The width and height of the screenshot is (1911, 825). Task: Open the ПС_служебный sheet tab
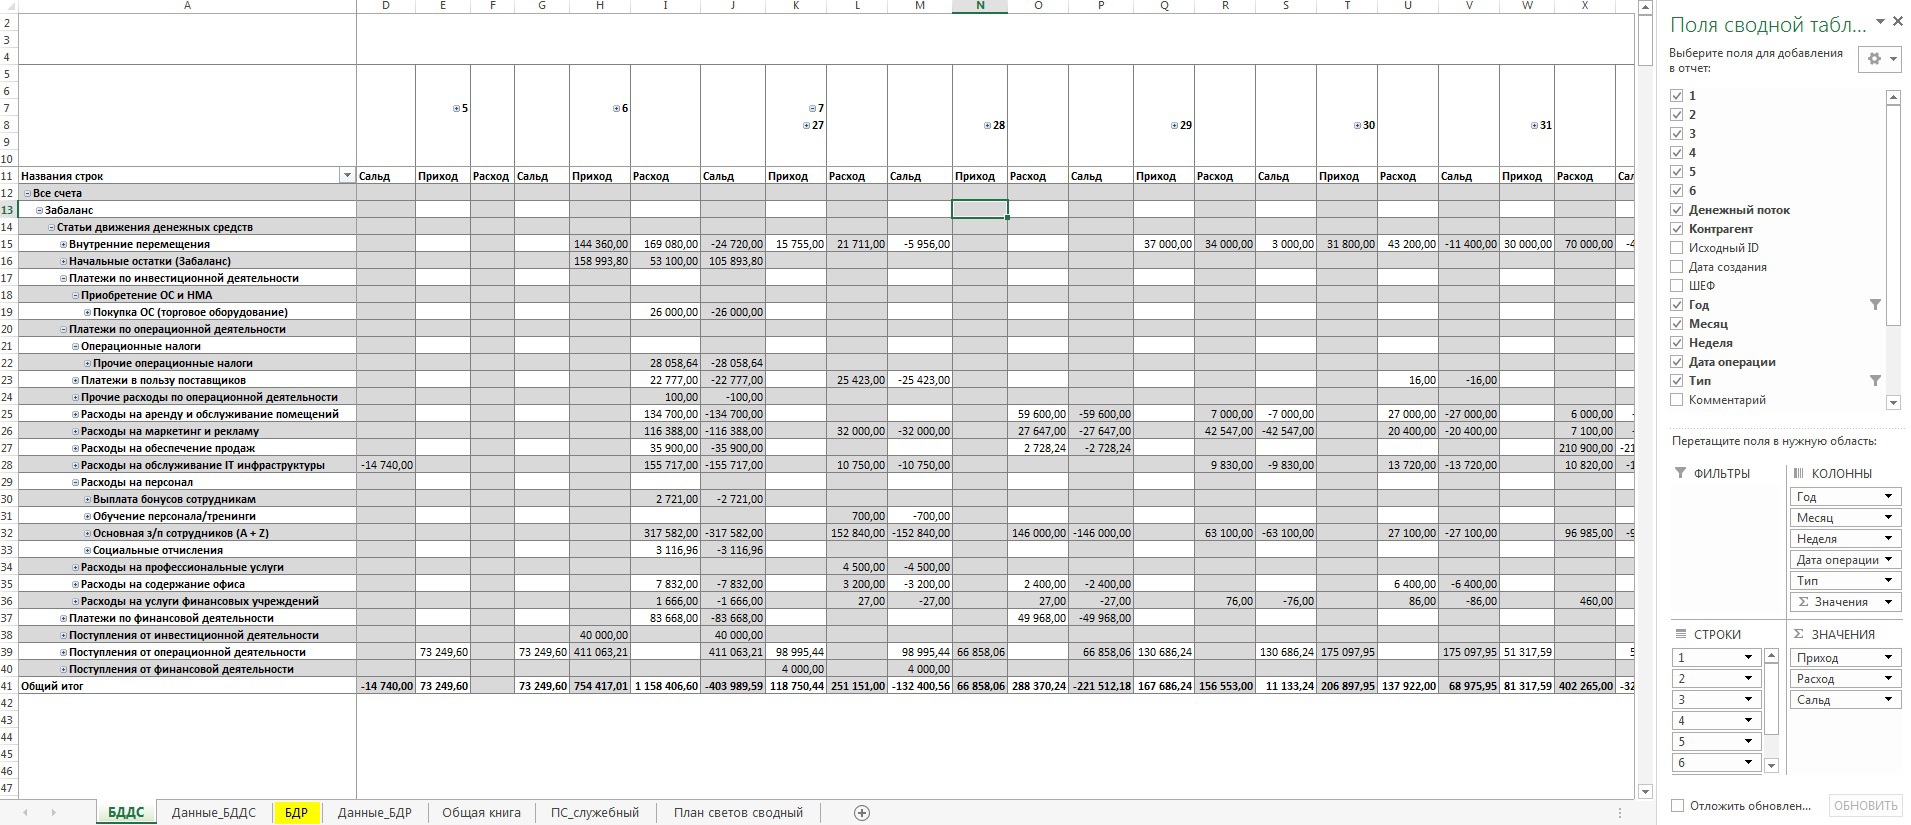coord(594,813)
